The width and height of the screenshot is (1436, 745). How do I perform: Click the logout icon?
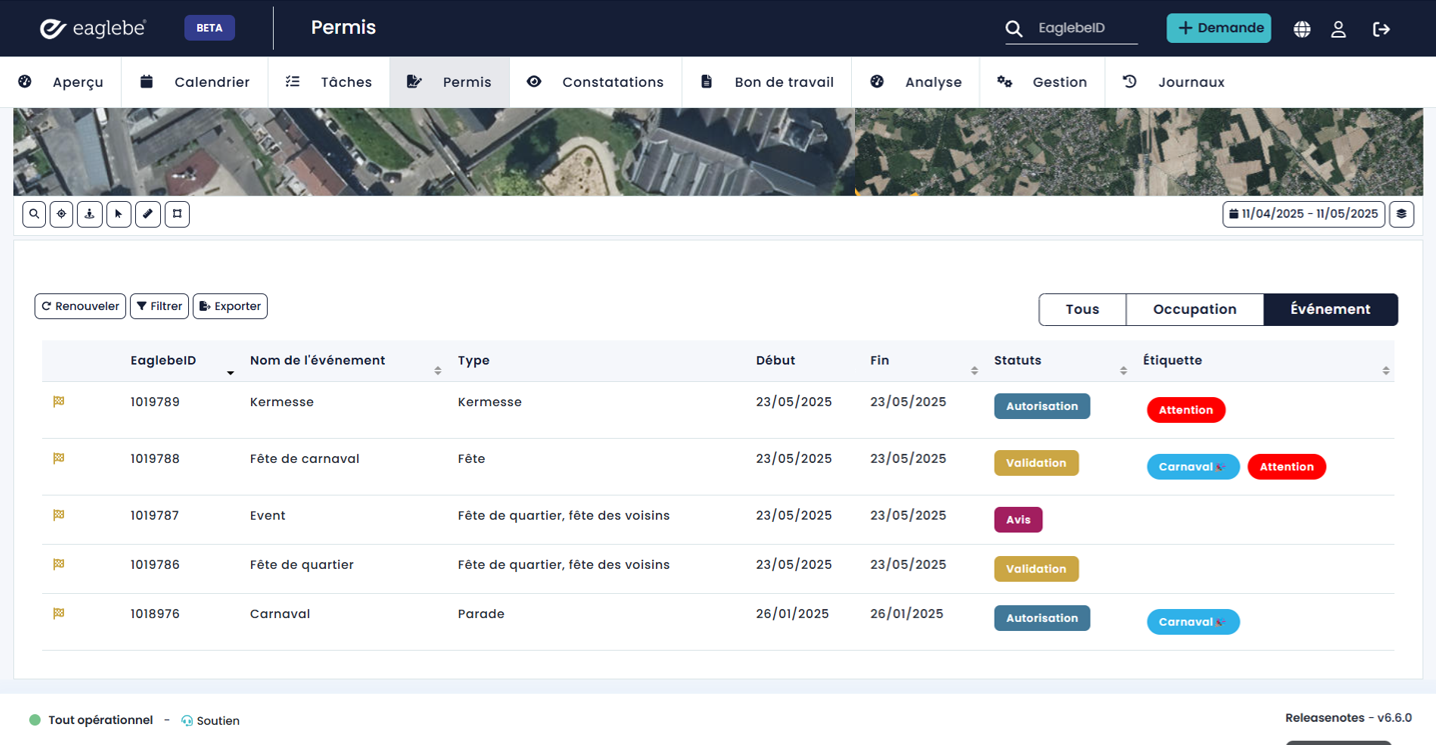click(x=1382, y=29)
